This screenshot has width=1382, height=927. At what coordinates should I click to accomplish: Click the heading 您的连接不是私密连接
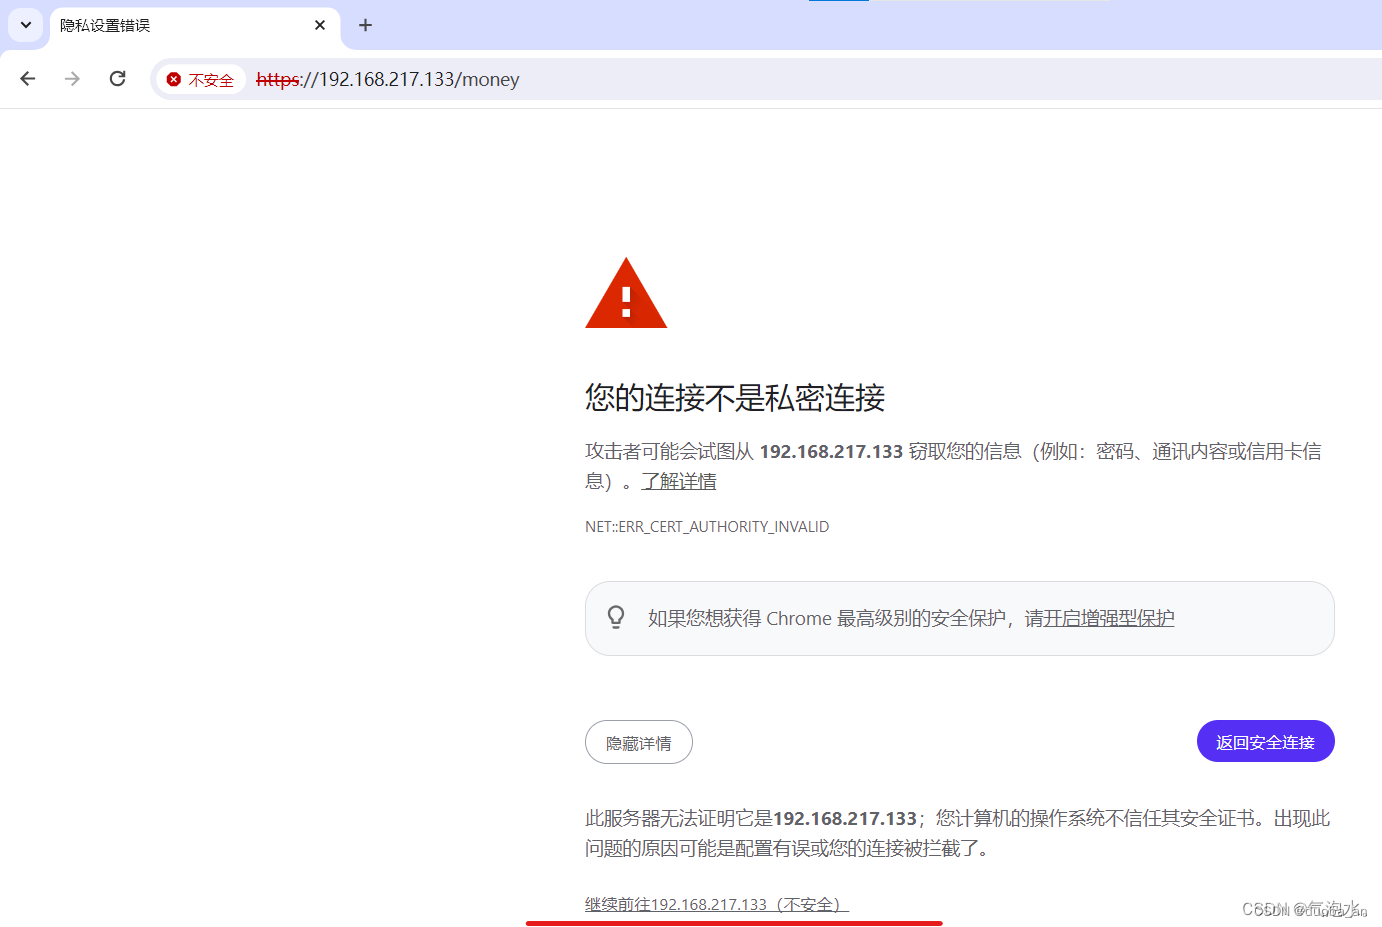click(x=735, y=398)
